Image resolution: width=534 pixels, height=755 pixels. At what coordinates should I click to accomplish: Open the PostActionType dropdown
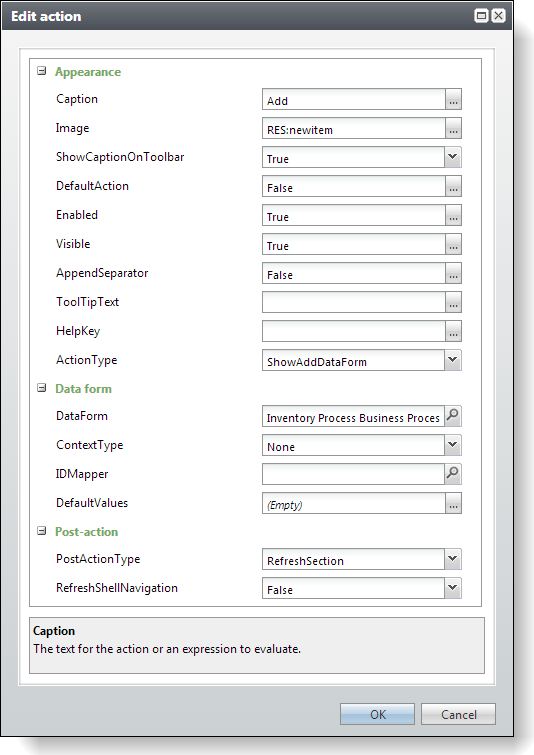(453, 559)
